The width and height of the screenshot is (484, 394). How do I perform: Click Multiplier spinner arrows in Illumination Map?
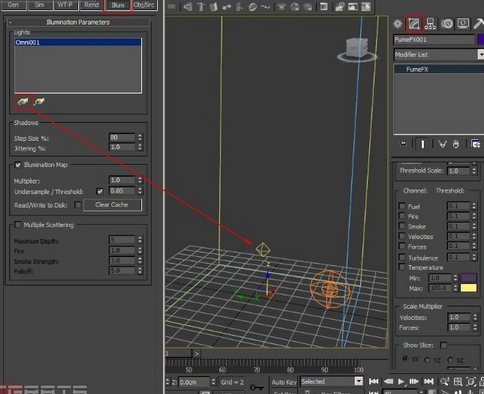click(x=140, y=180)
